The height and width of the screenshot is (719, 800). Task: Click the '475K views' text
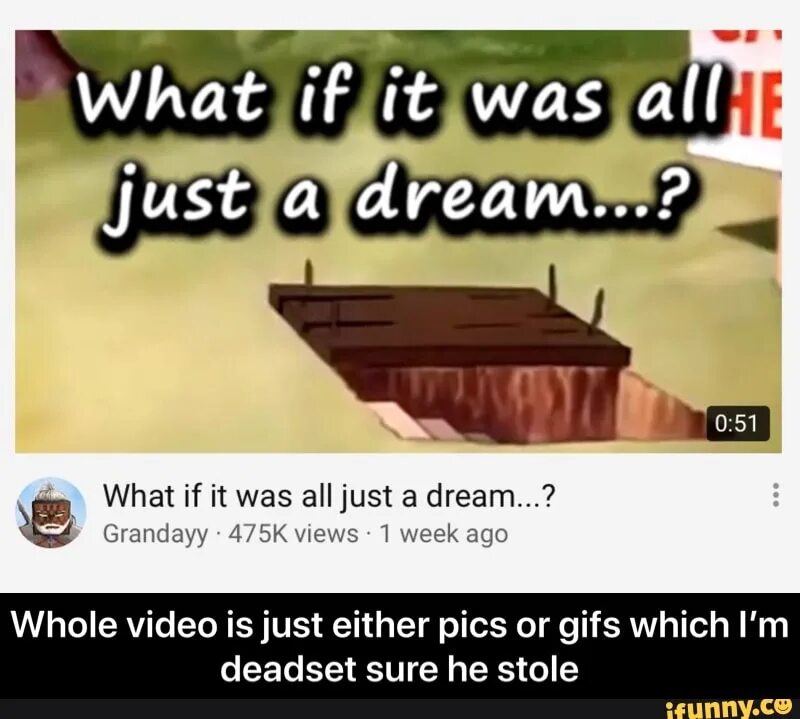coord(293,534)
